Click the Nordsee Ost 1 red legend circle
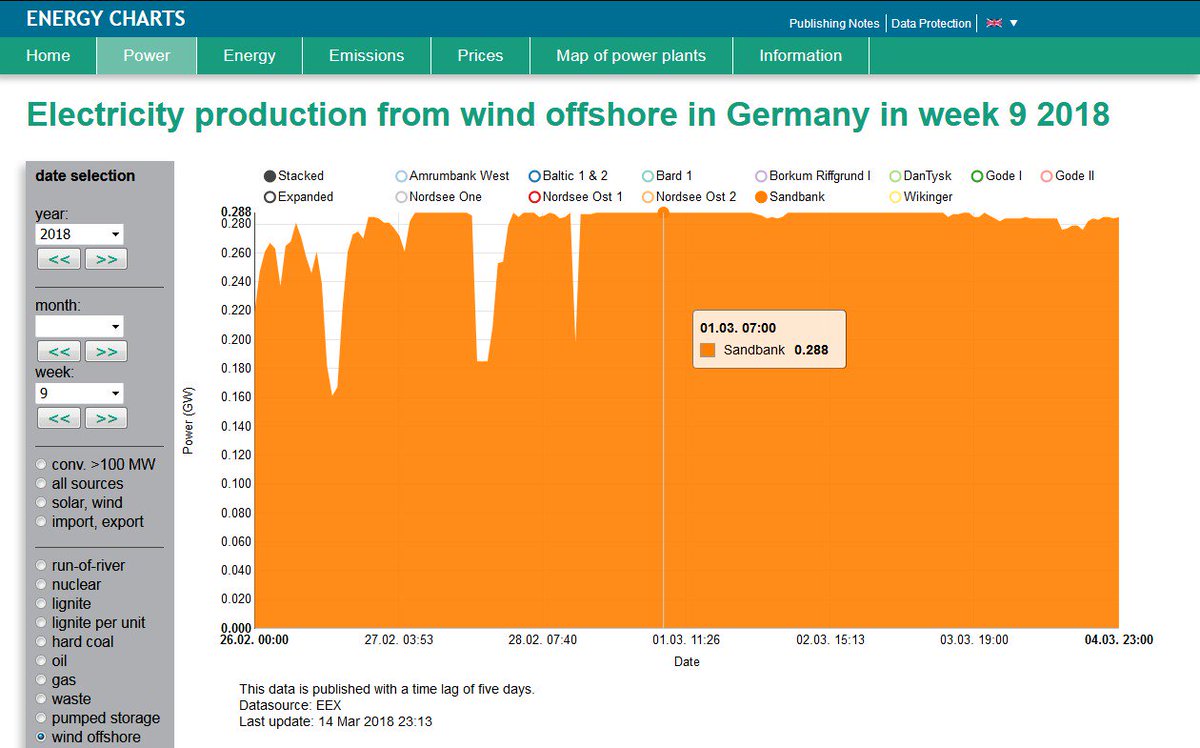This screenshot has width=1200, height=748. point(532,197)
